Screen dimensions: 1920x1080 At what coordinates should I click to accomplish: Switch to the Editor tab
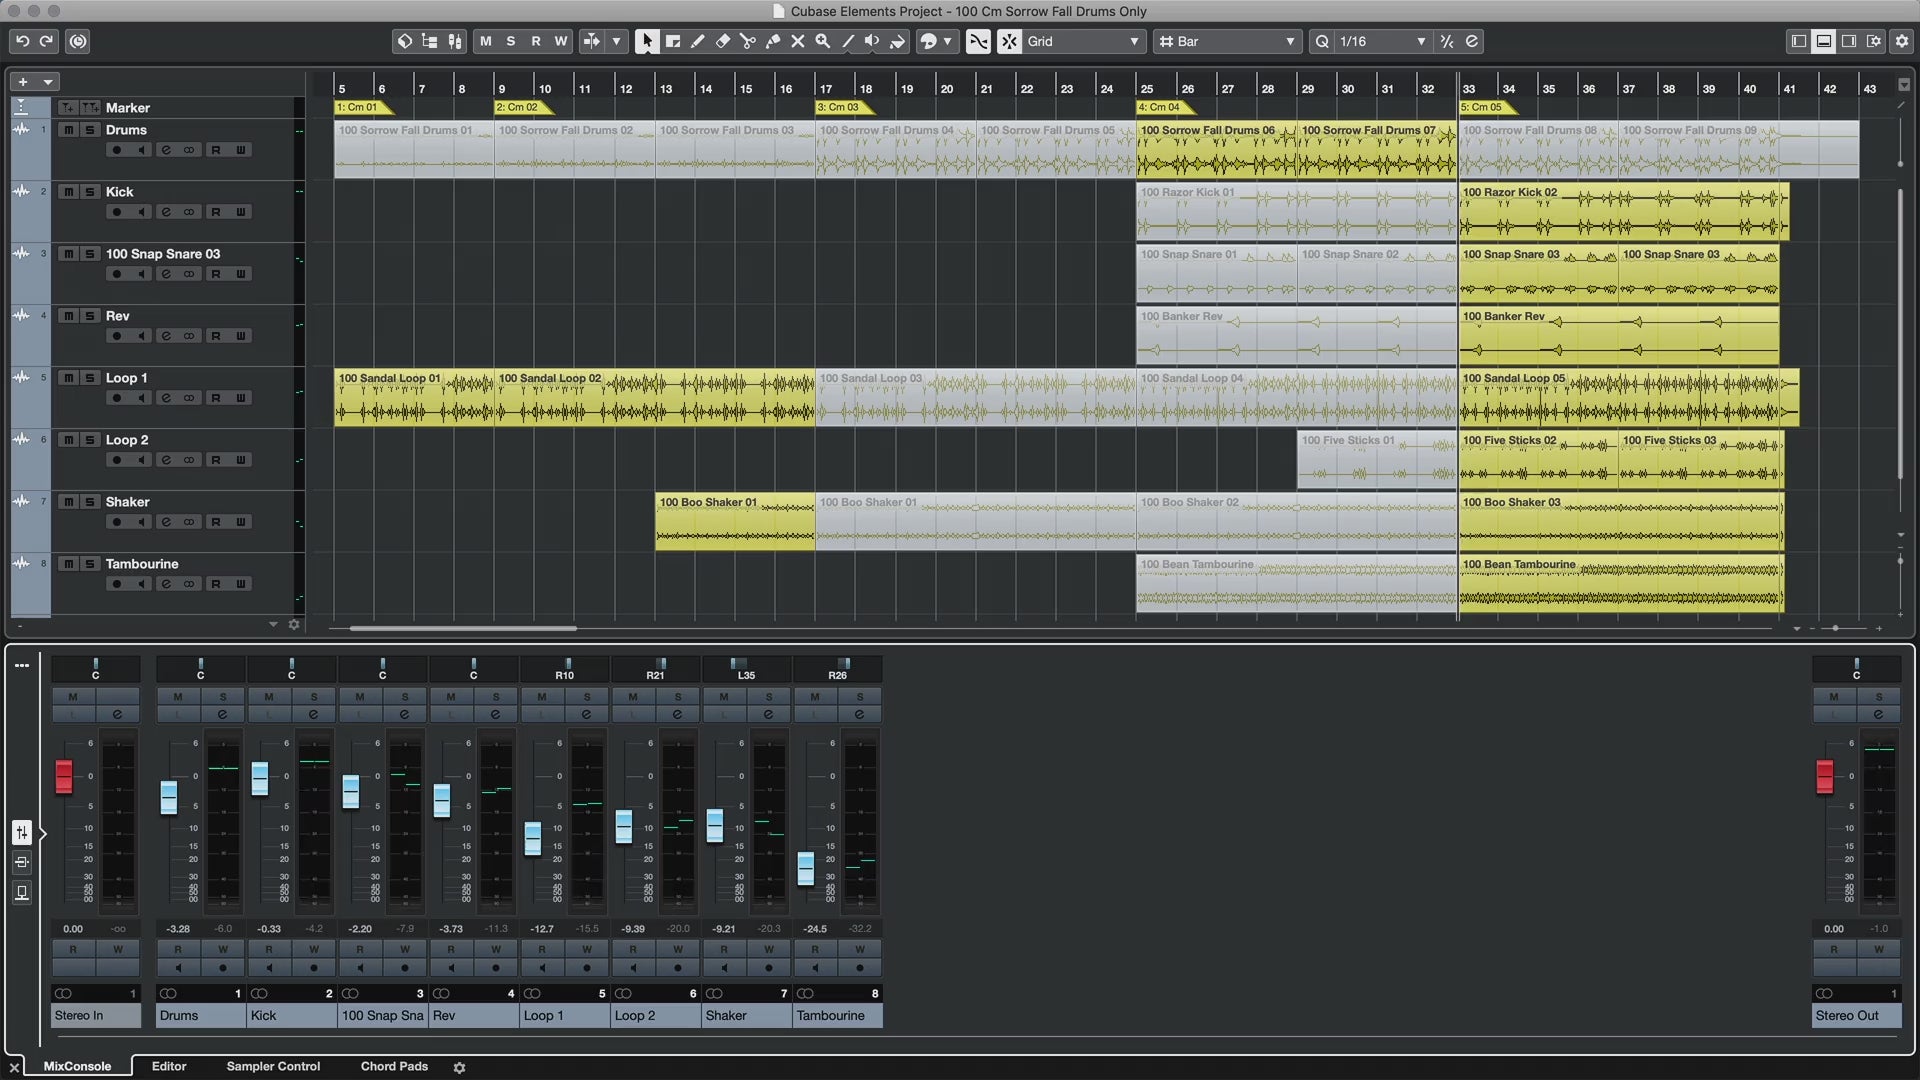tap(169, 1066)
